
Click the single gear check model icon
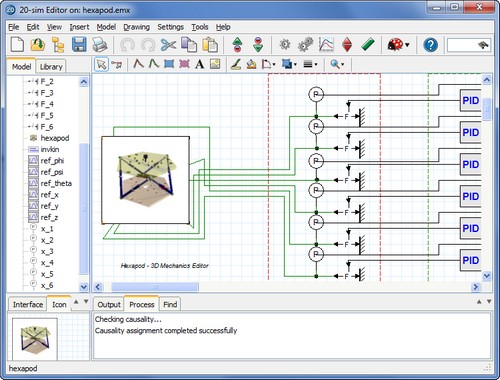[x=285, y=44]
